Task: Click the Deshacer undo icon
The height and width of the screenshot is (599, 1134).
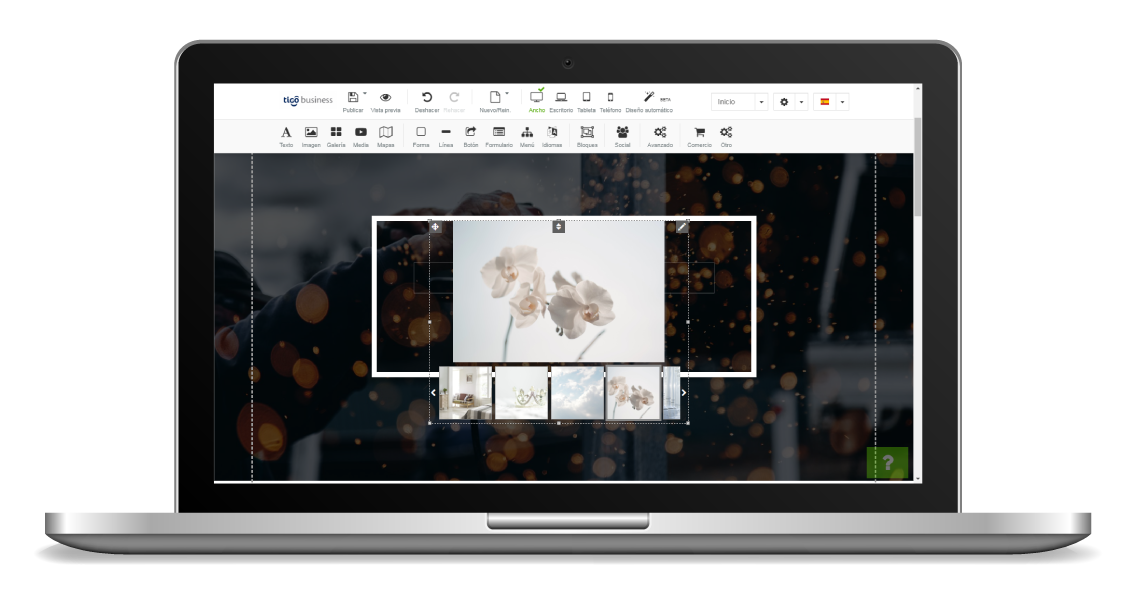Action: tap(427, 98)
